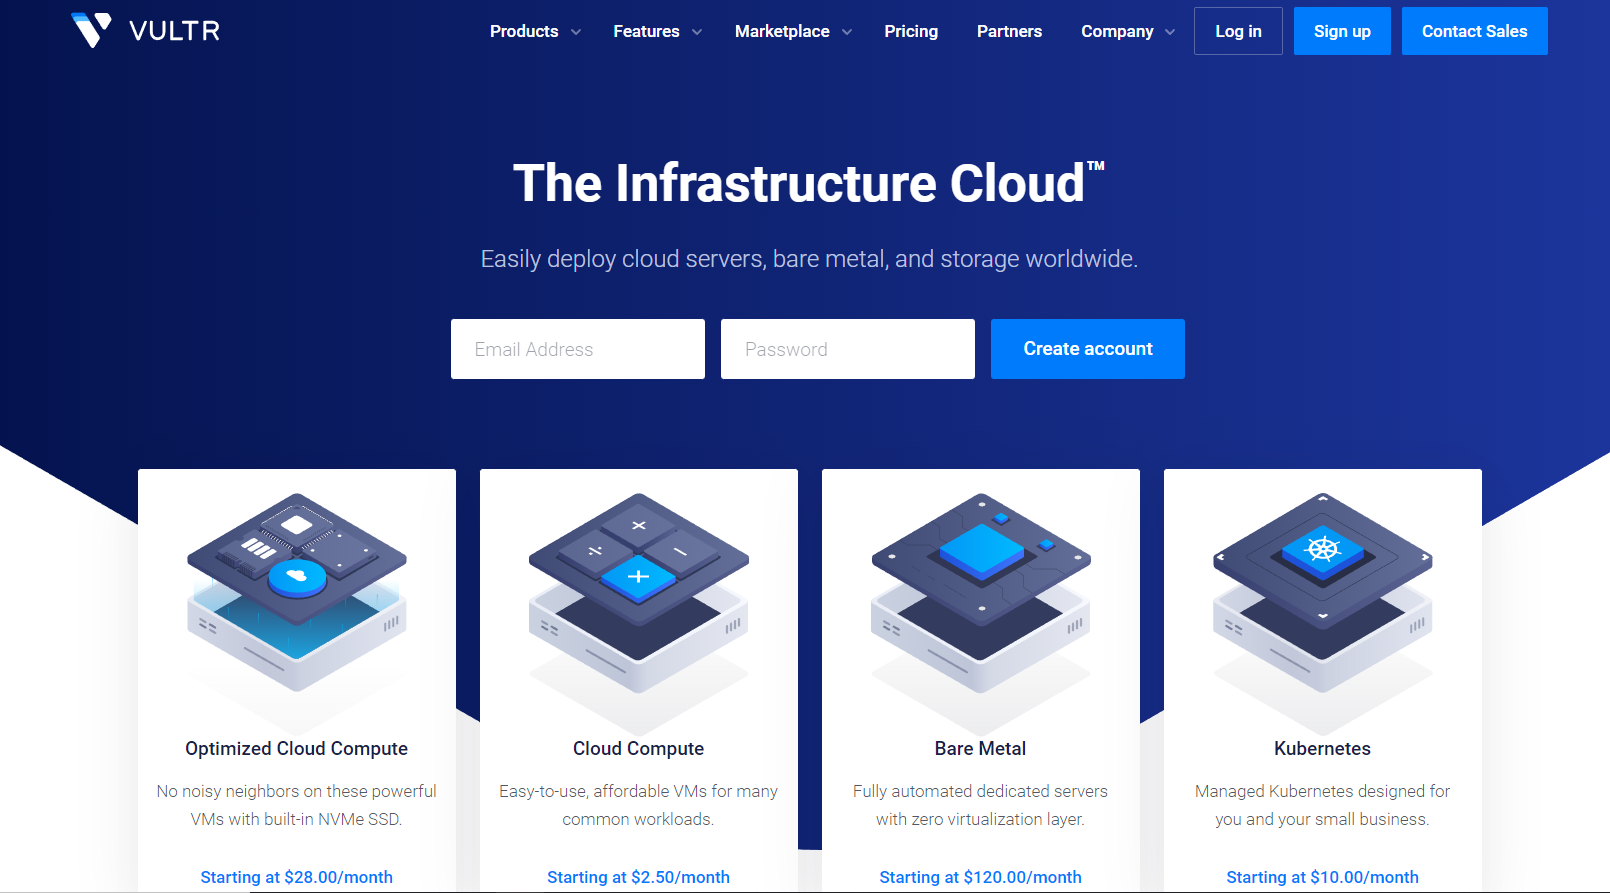The height and width of the screenshot is (893, 1610).
Task: Open the Partners page
Action: tap(1009, 31)
